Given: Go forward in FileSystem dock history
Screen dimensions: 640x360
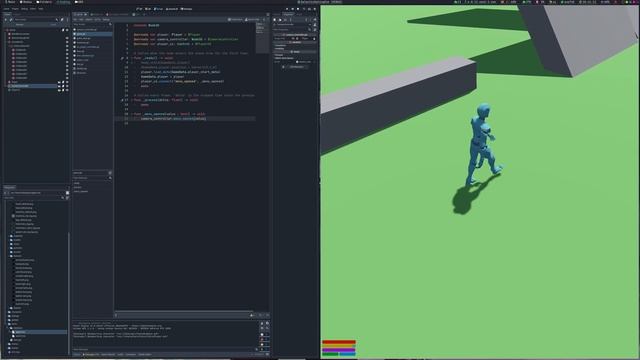Looking at the screenshot, I should (x=8, y=193).
